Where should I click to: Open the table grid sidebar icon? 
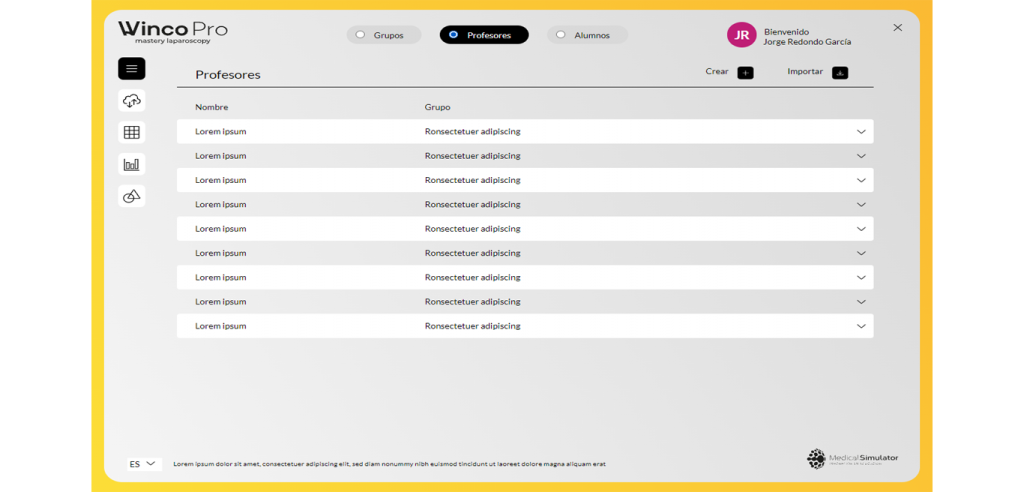(132, 133)
